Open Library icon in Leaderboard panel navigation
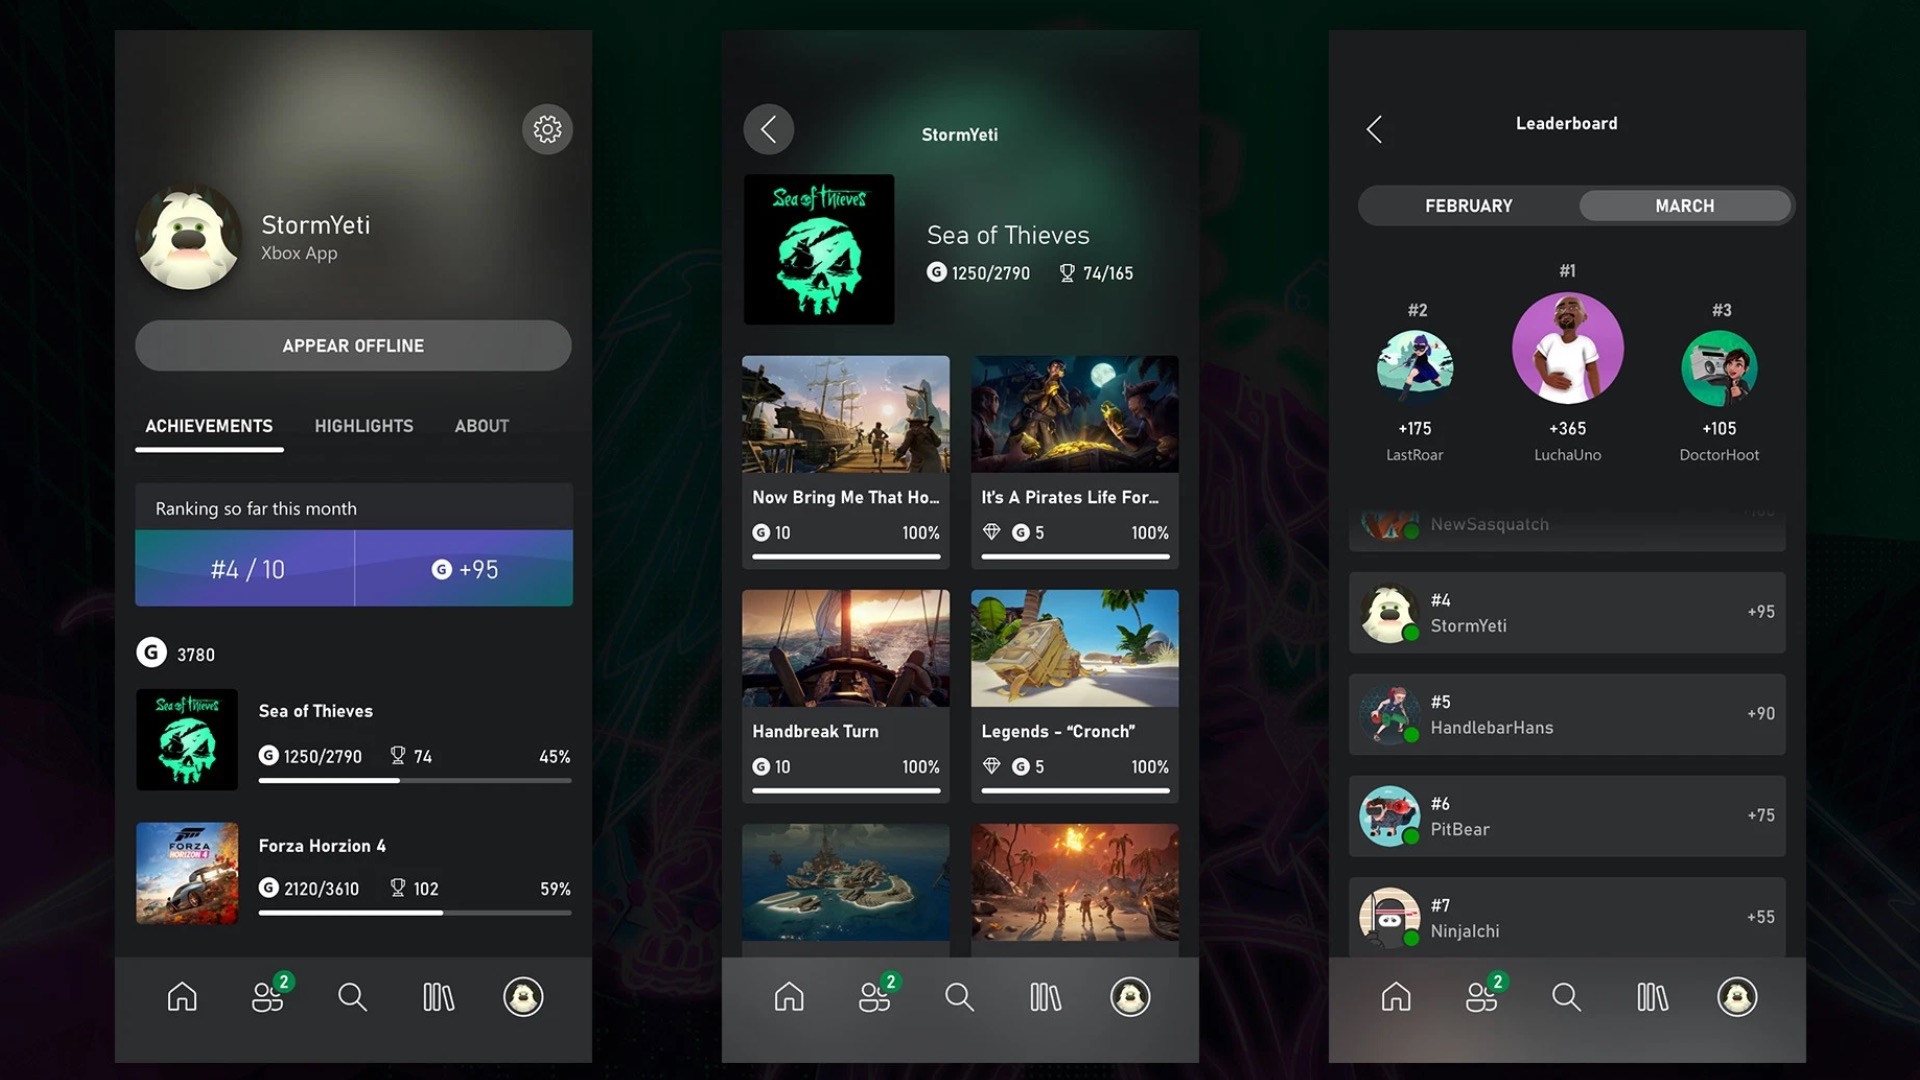 point(1652,996)
